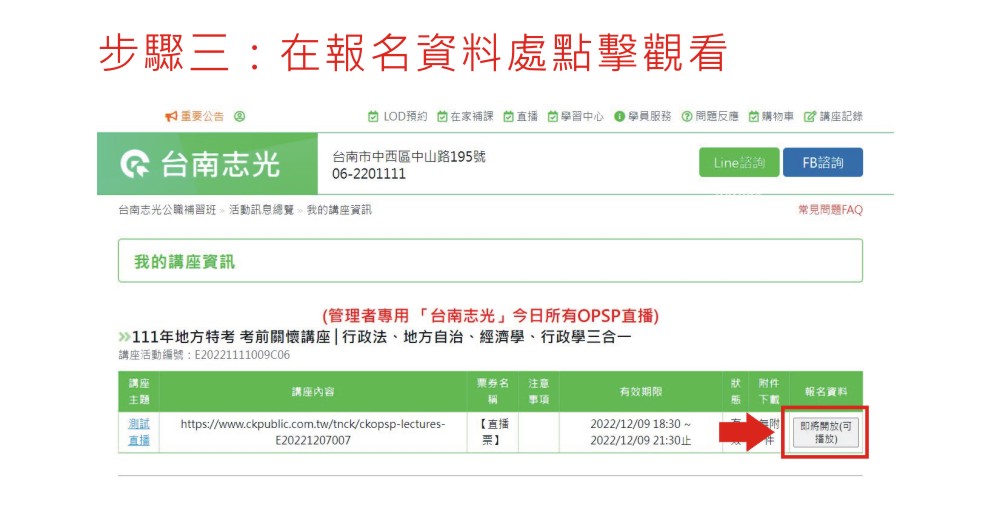
Task: Click the 學員服務 info icon
Action: pyautogui.click(x=619, y=116)
